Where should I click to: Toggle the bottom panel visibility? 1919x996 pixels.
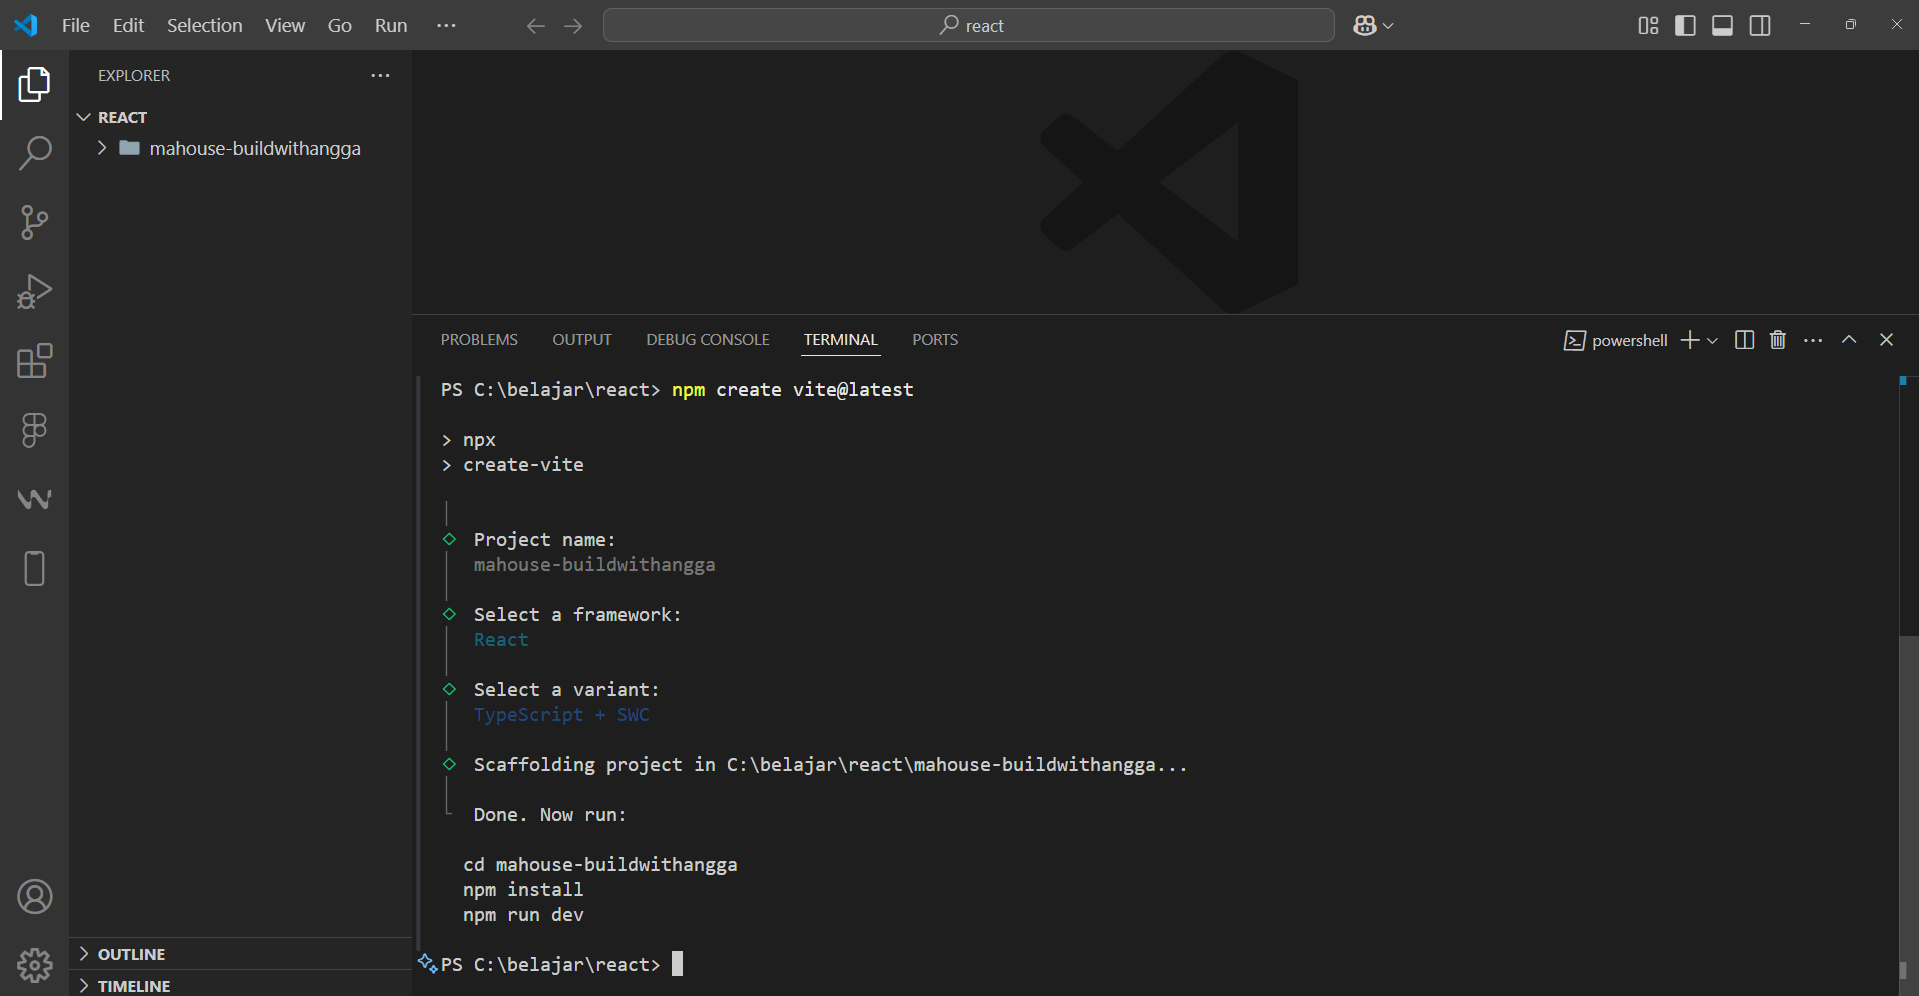tap(1722, 26)
